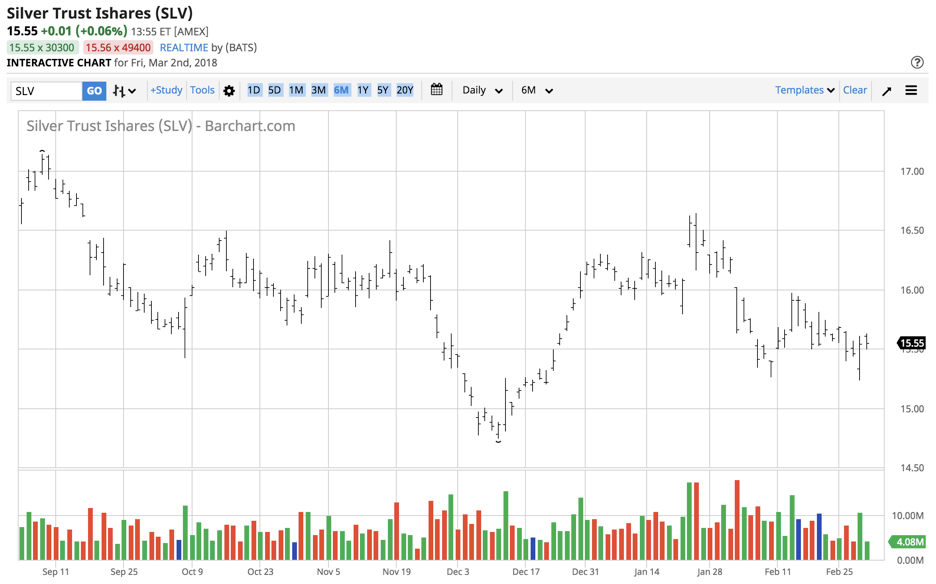Click the Sep 25 date label
The height and width of the screenshot is (584, 936).
[124, 571]
